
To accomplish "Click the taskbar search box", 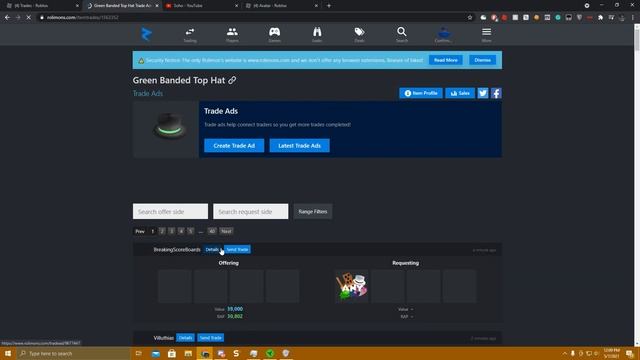I will [73, 353].
